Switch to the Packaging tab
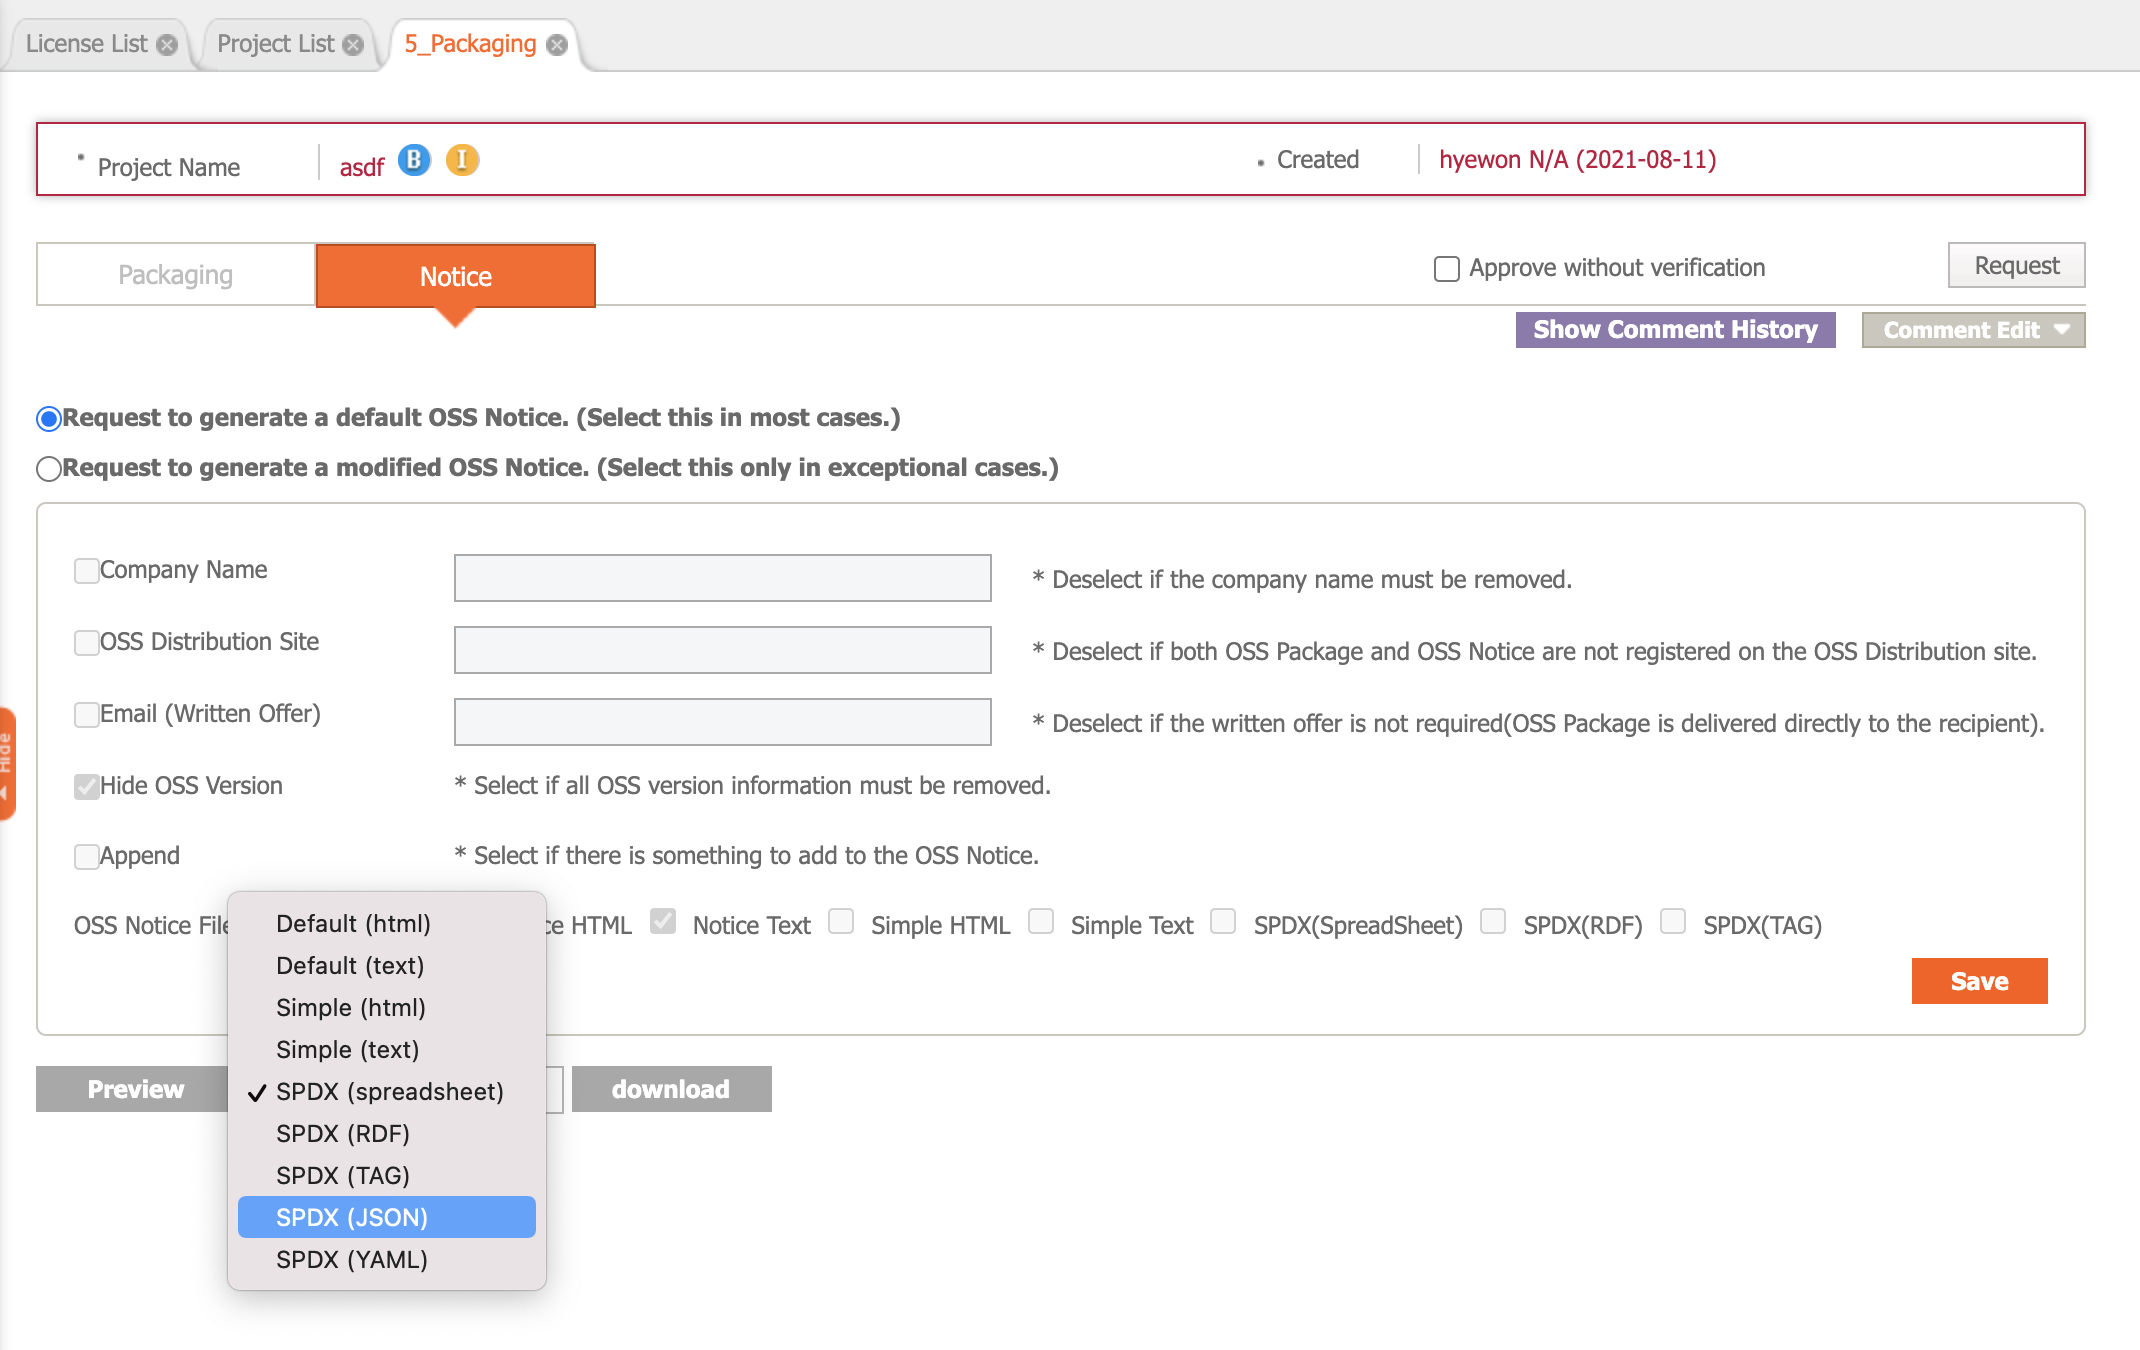This screenshot has width=2140, height=1350. (176, 275)
